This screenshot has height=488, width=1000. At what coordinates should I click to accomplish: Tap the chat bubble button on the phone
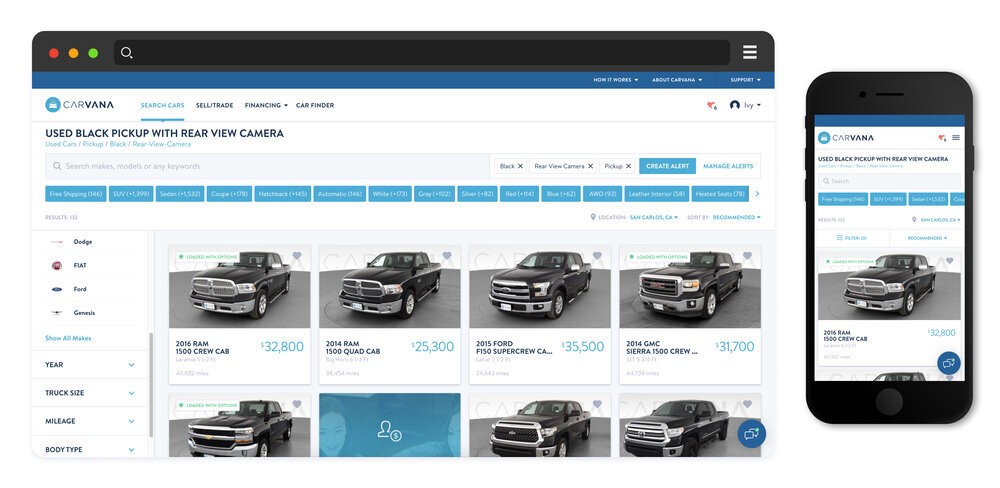(x=949, y=363)
